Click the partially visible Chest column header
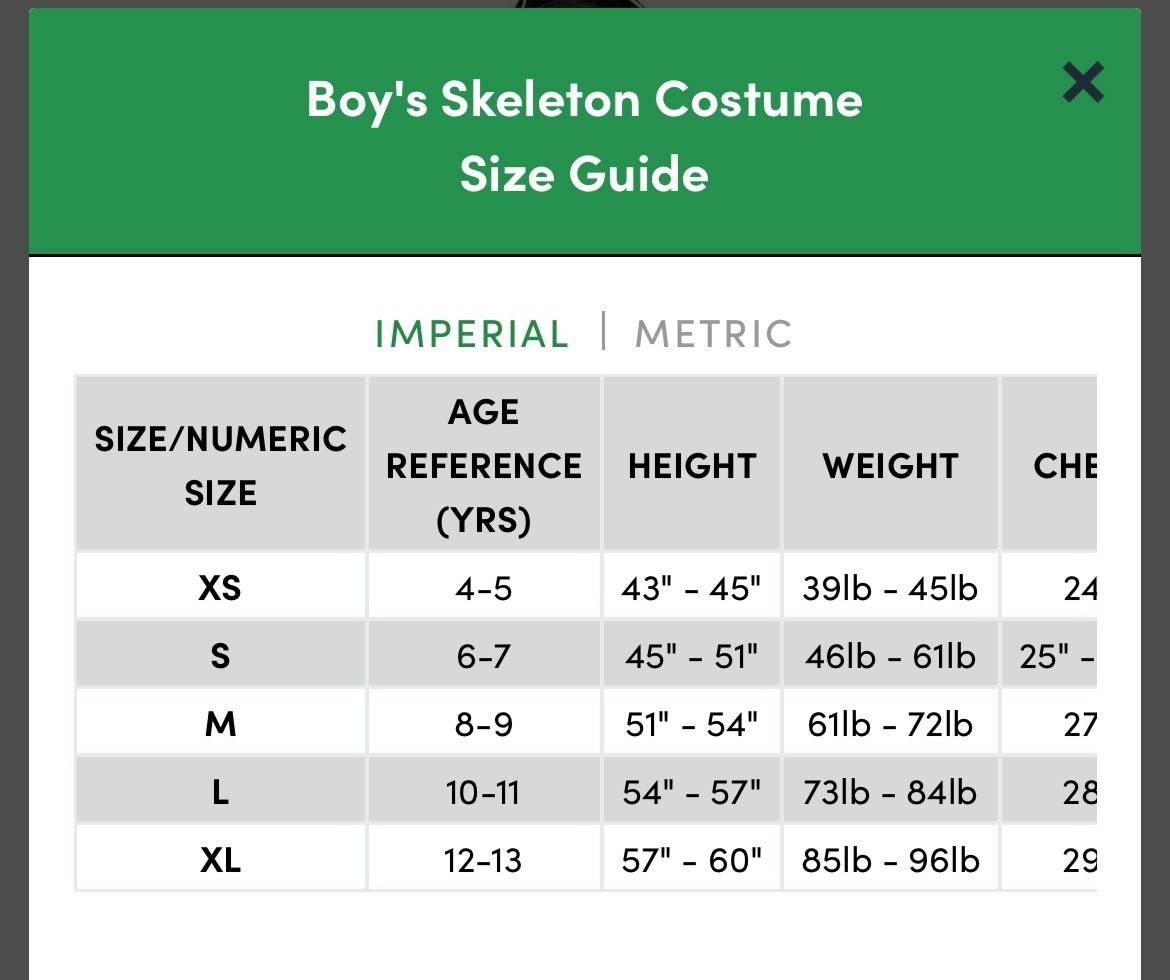The image size is (1170, 980). tap(1064, 466)
